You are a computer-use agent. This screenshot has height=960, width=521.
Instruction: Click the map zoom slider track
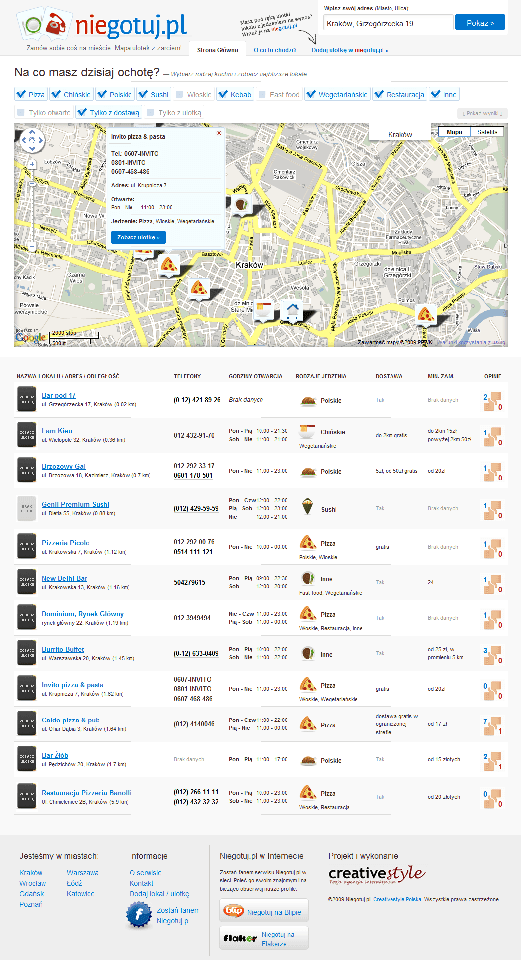[x=32, y=205]
